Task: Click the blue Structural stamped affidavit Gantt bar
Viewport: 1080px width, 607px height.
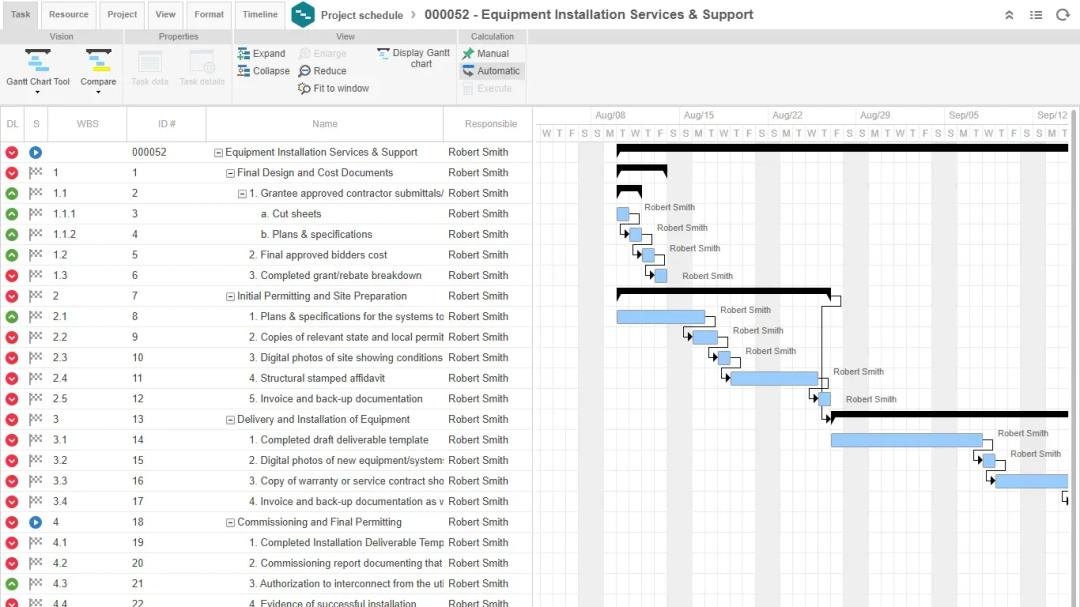Action: [774, 378]
